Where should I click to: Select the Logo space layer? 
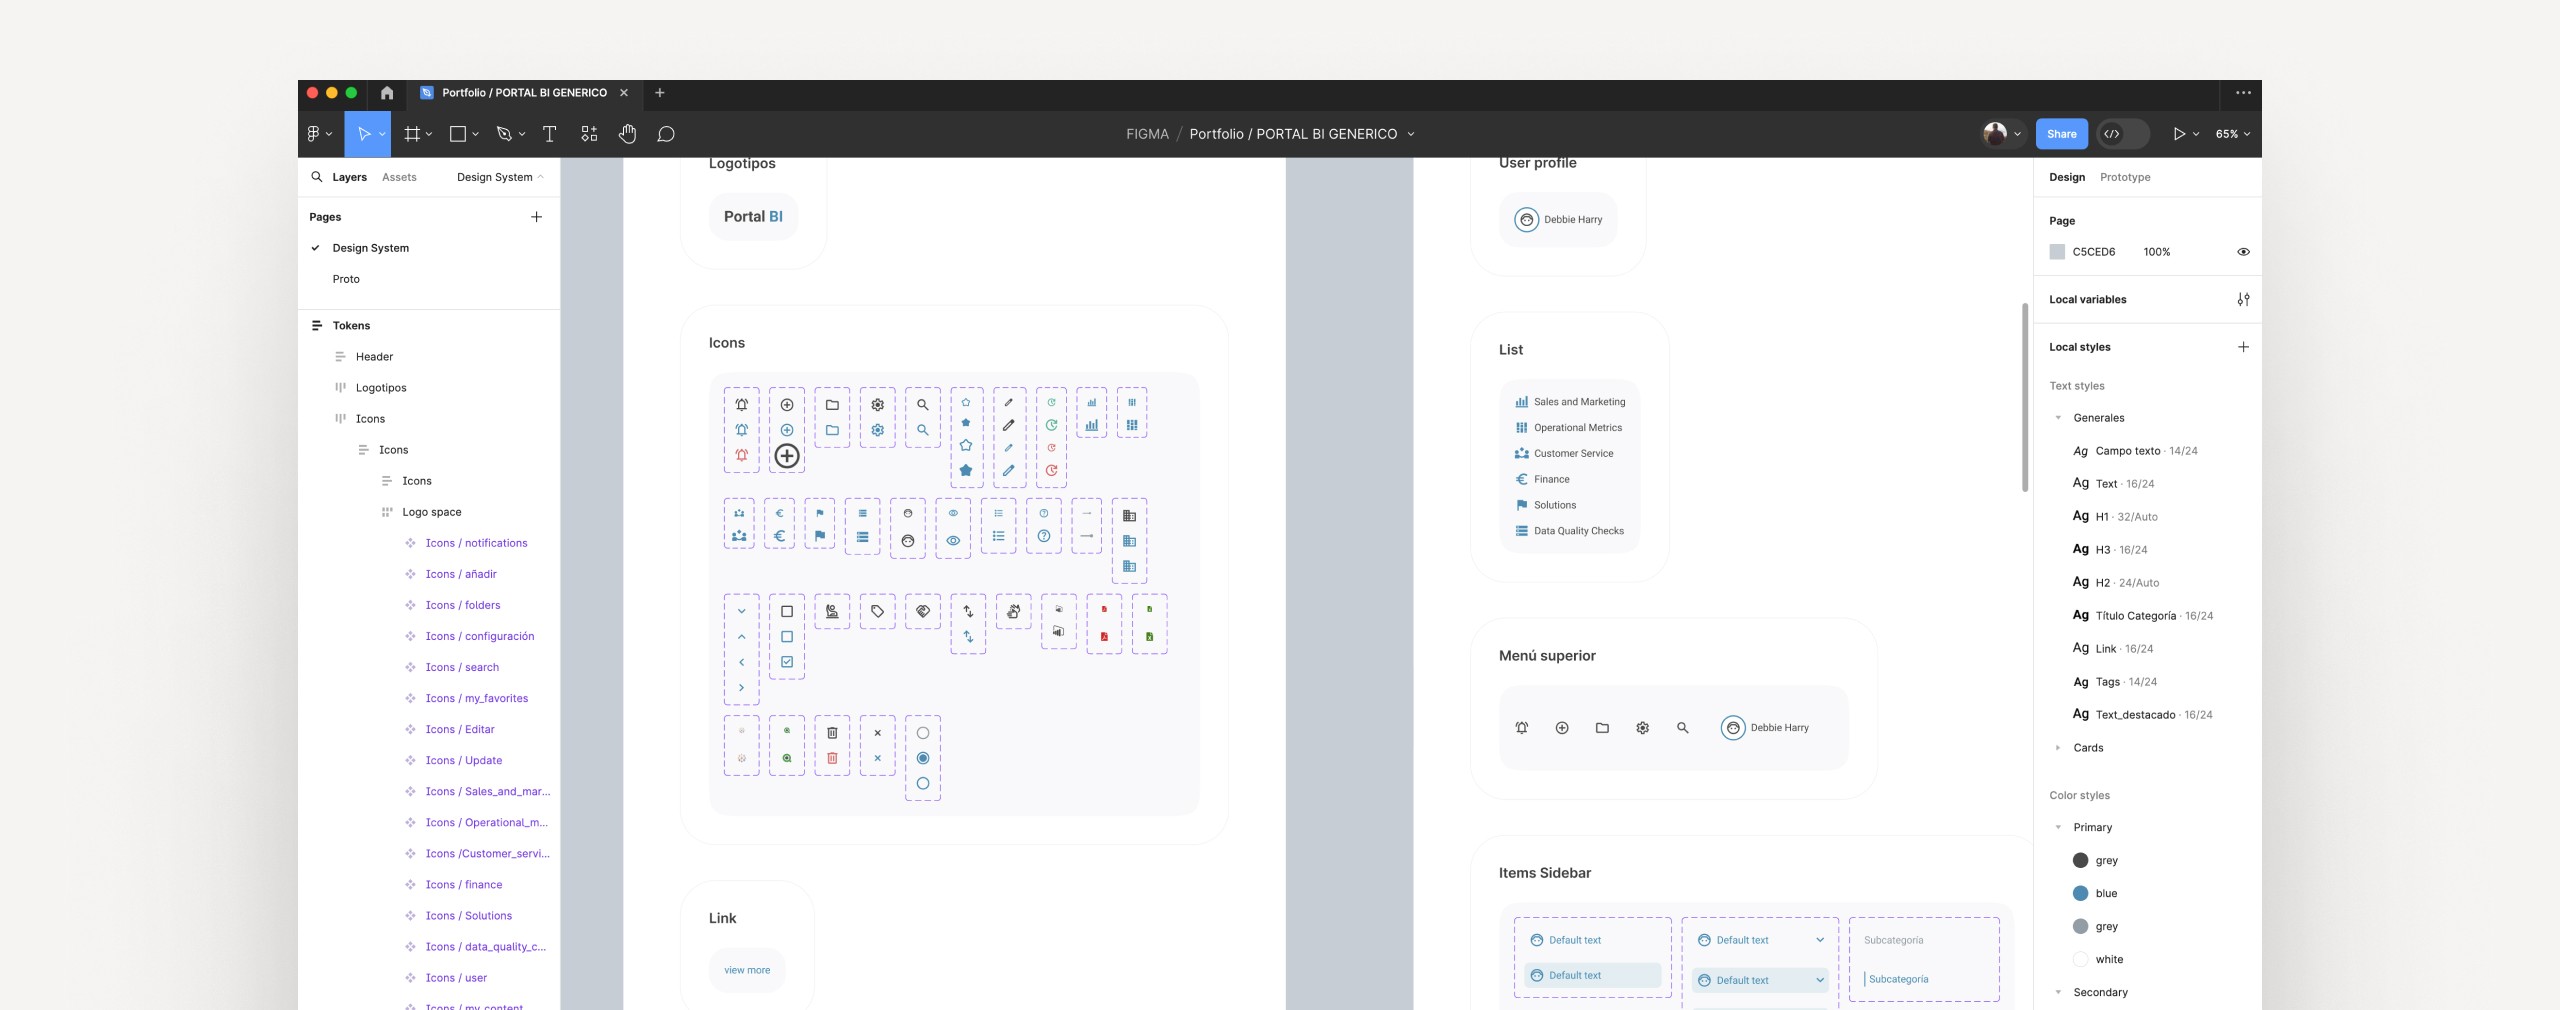[x=432, y=512]
